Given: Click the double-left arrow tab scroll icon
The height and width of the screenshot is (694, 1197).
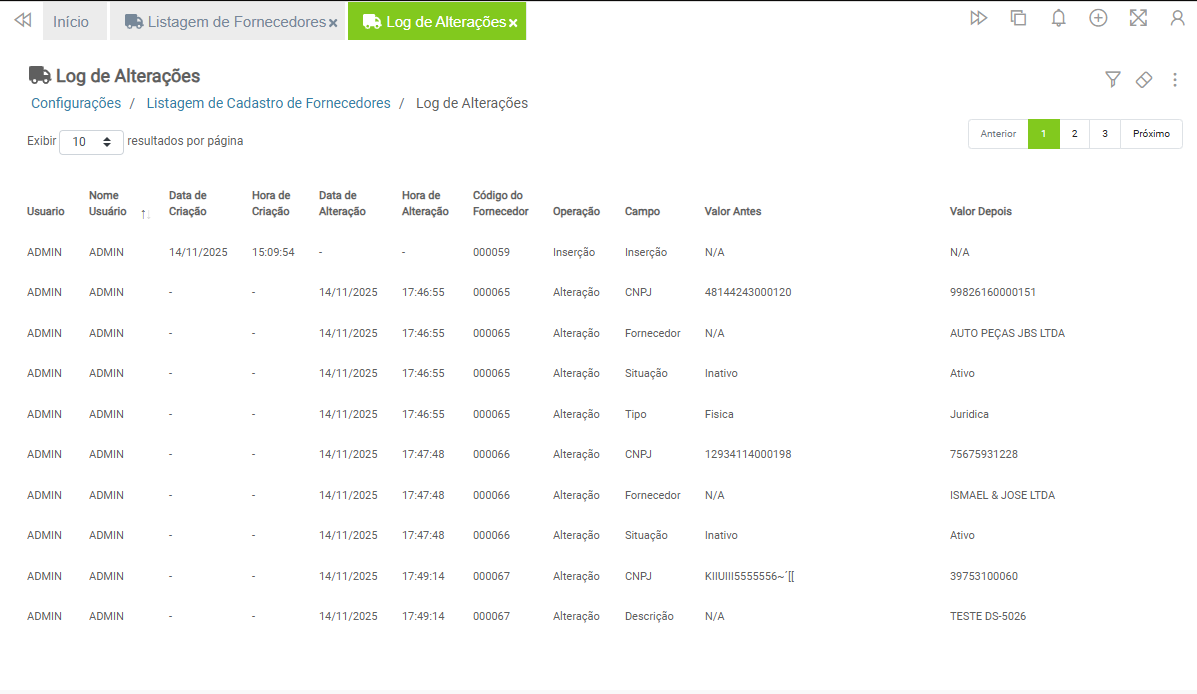Looking at the screenshot, I should pos(22,21).
